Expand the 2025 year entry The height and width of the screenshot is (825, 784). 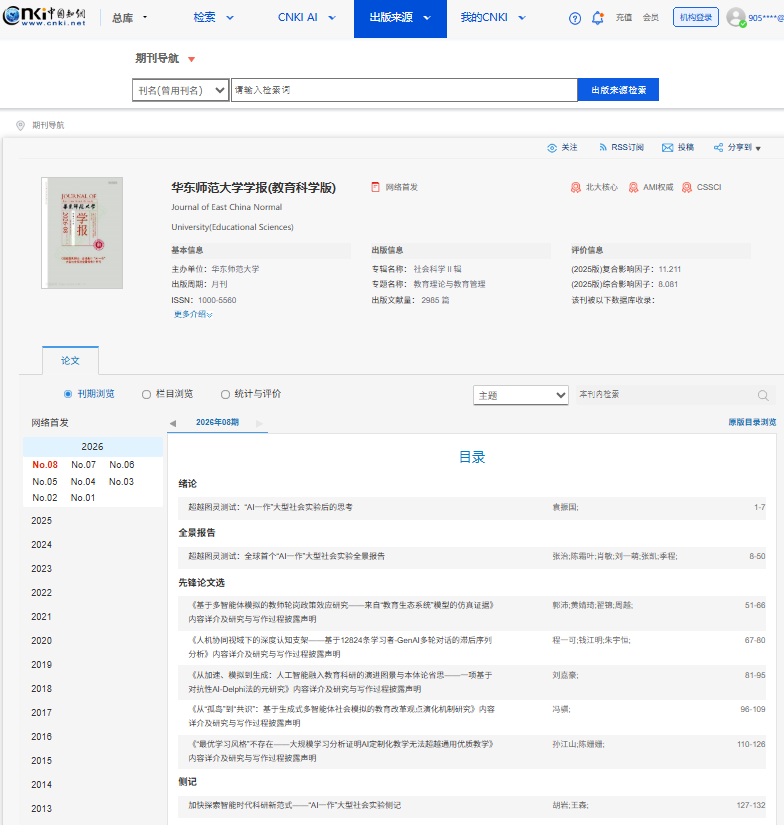click(x=42, y=521)
